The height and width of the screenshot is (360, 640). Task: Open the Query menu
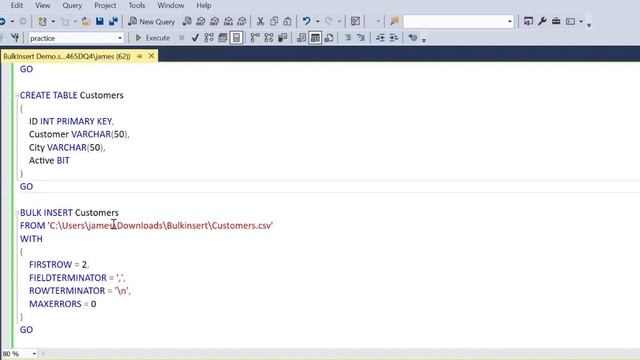[72, 5]
